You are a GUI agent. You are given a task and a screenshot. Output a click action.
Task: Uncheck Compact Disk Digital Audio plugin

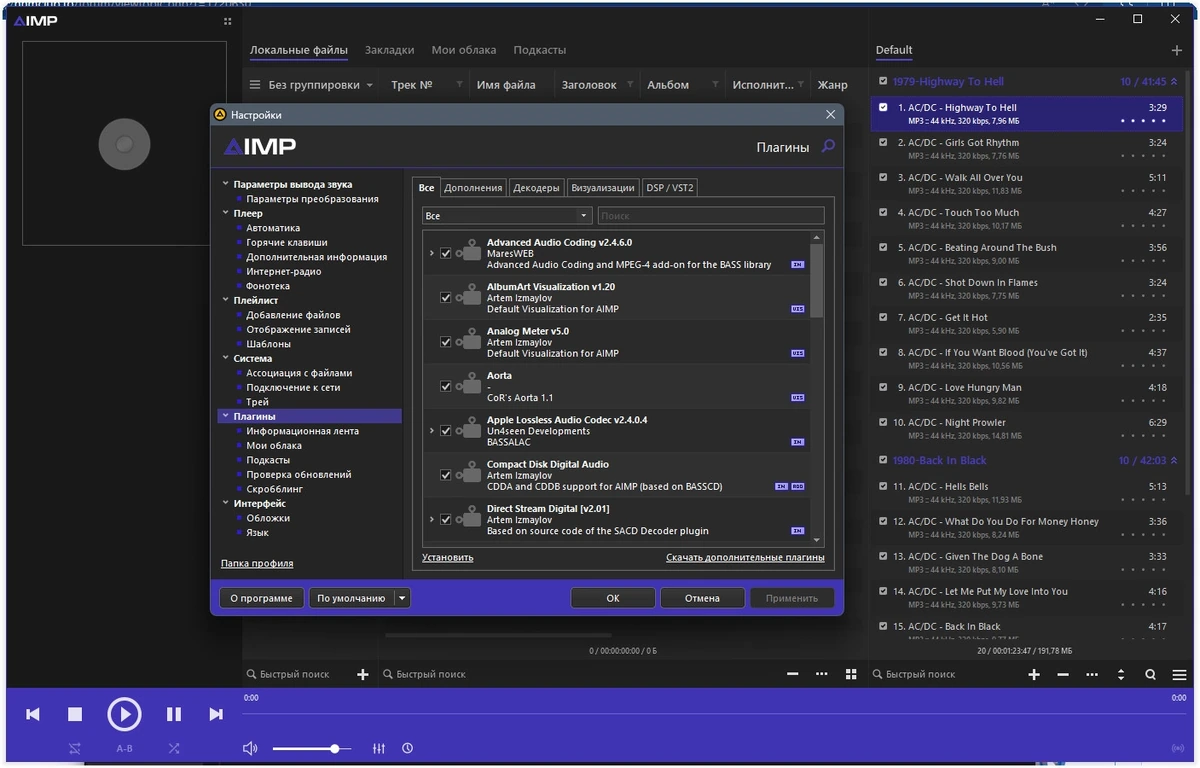[x=446, y=475]
